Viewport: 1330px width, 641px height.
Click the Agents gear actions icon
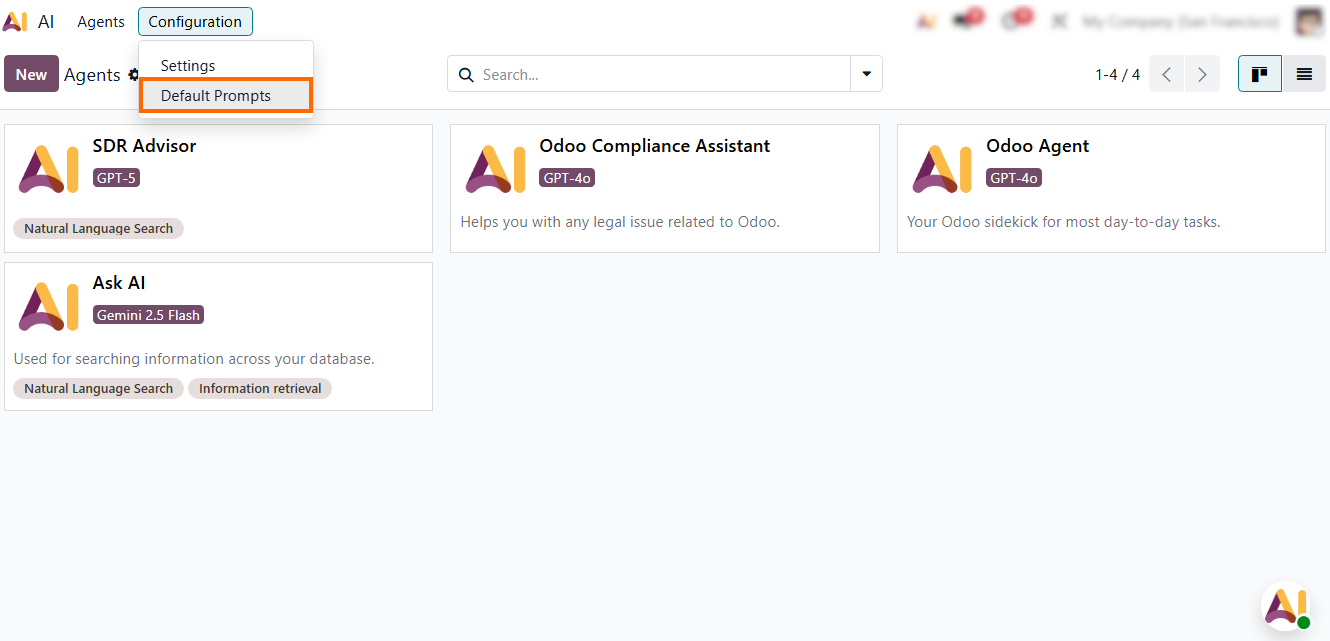pyautogui.click(x=133, y=75)
